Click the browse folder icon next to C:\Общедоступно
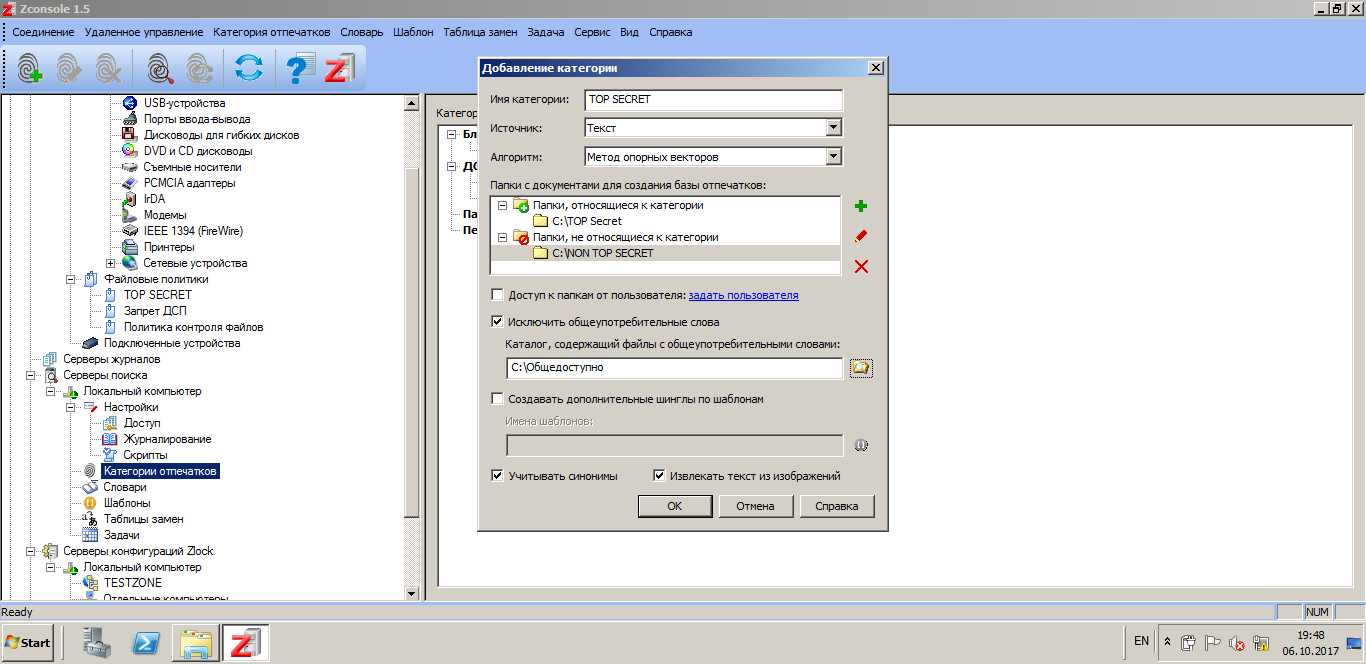Viewport: 1366px width, 664px height. pos(861,368)
